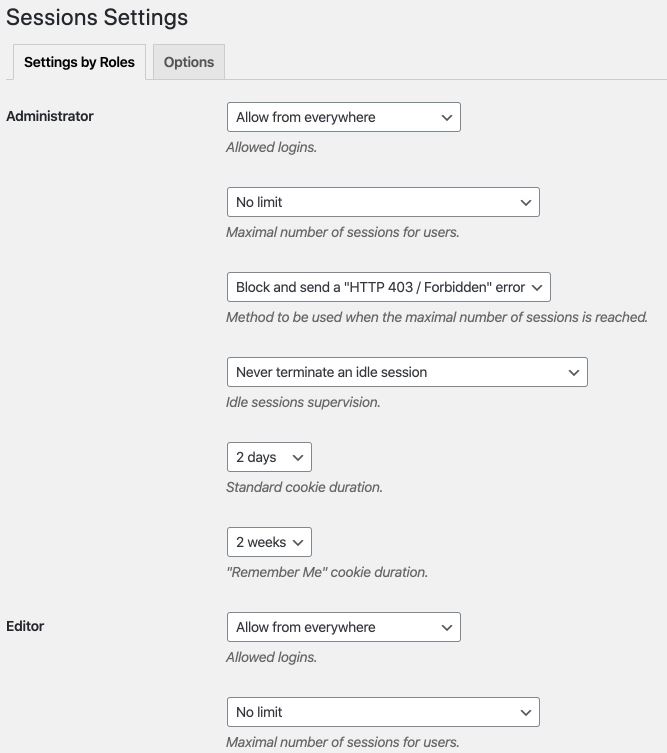Viewport: 667px width, 753px height.
Task: Click Administrator's Maximal number of sessions description
Action: tap(343, 232)
